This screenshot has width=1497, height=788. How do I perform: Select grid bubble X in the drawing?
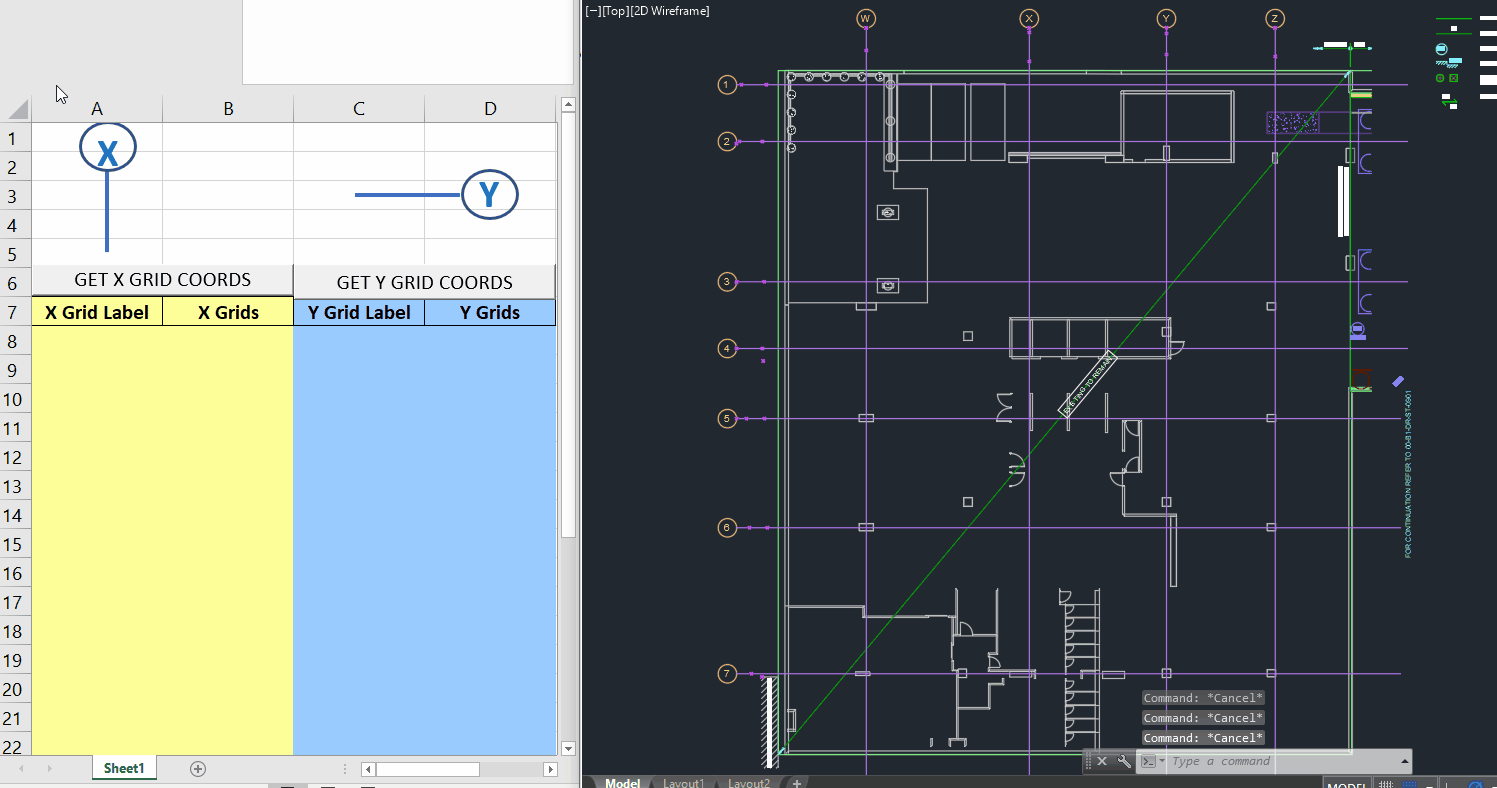click(1029, 18)
